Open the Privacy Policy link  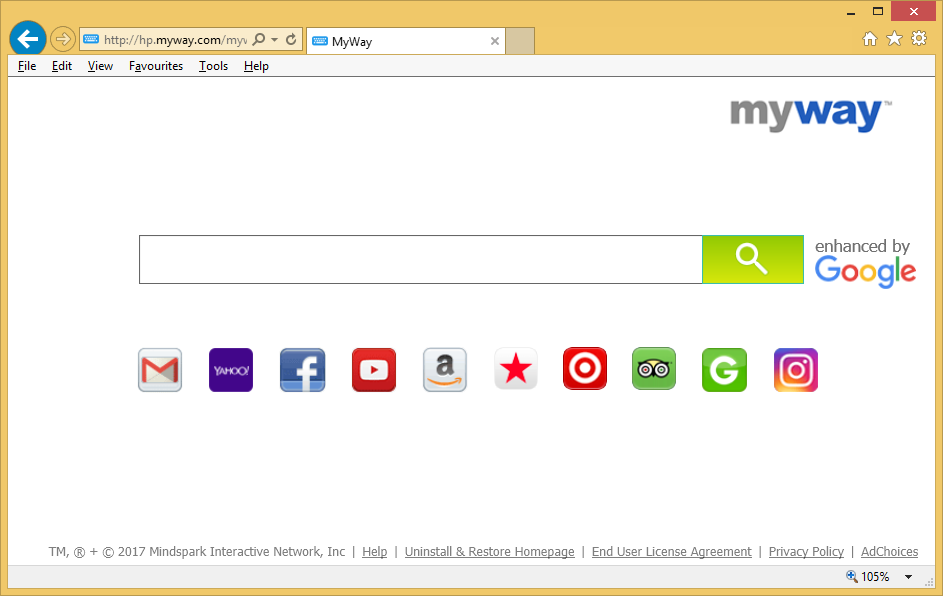(806, 552)
